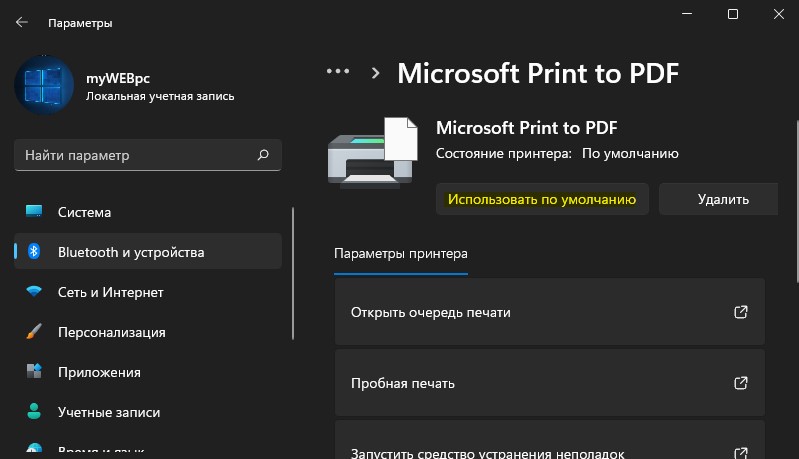
Task: Minimize the Параметры window
Action: coord(687,14)
